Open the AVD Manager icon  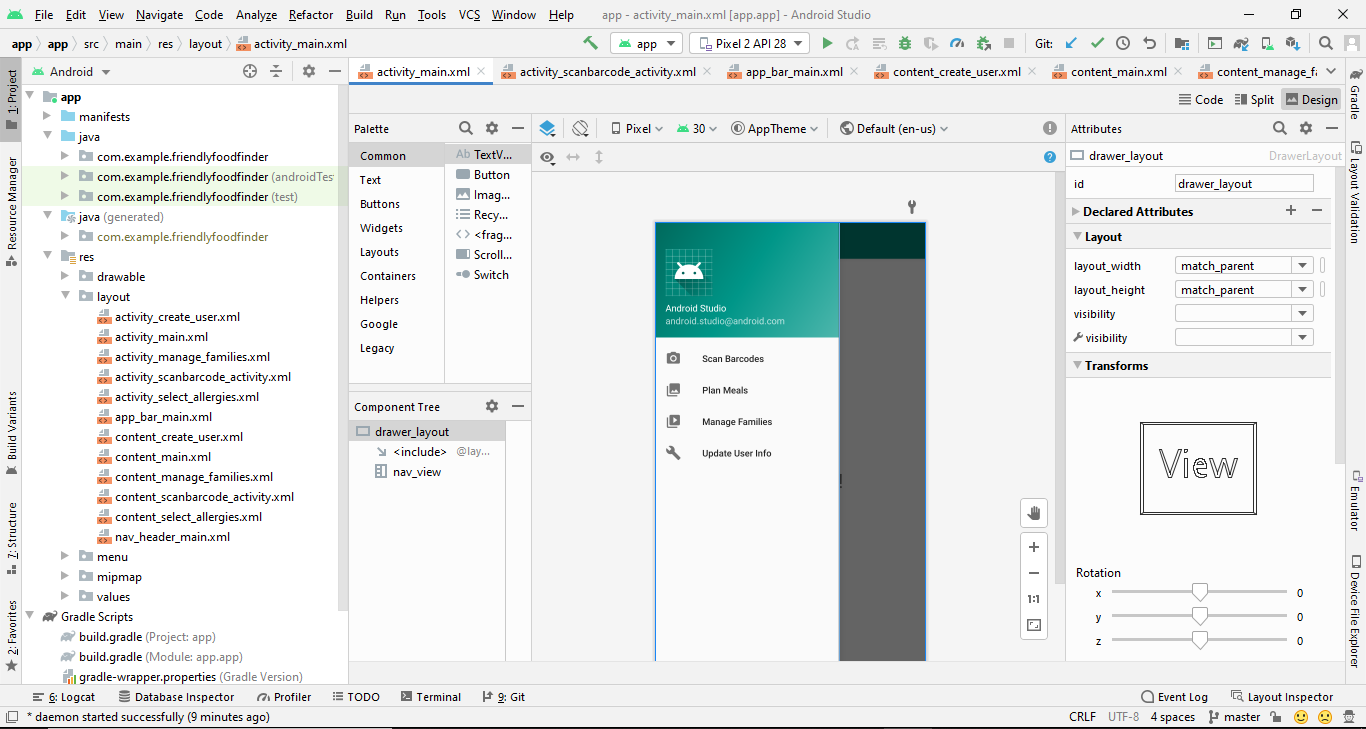1267,43
